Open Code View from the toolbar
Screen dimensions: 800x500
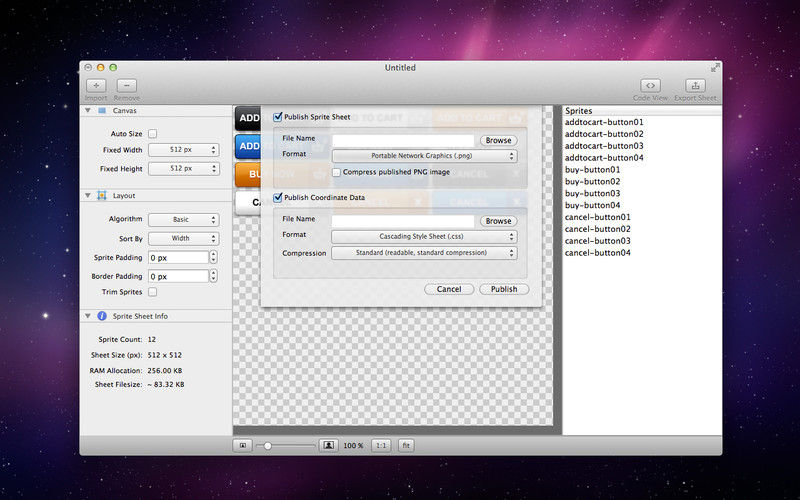click(650, 86)
